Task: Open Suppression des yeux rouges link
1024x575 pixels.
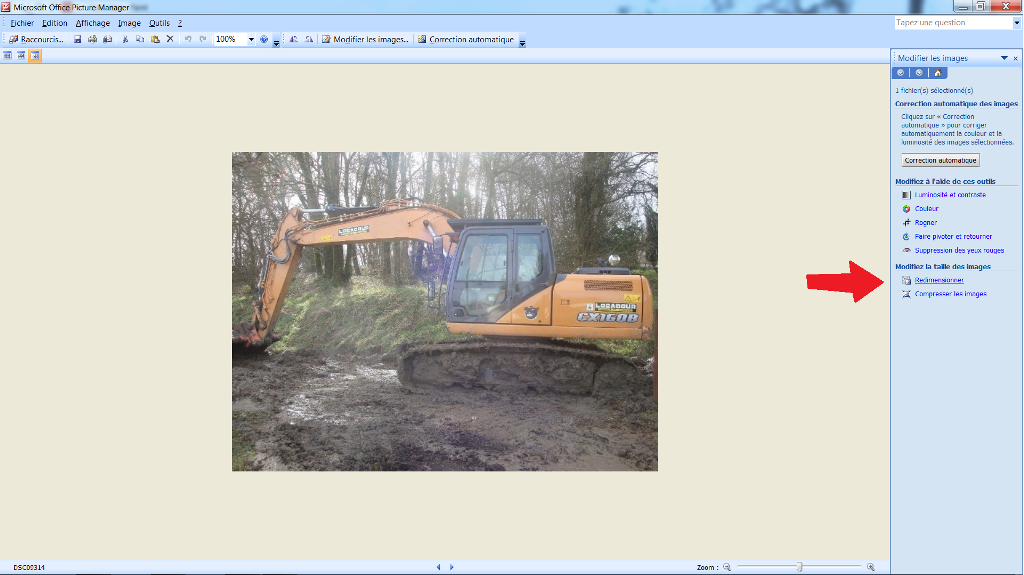Action: [x=959, y=250]
